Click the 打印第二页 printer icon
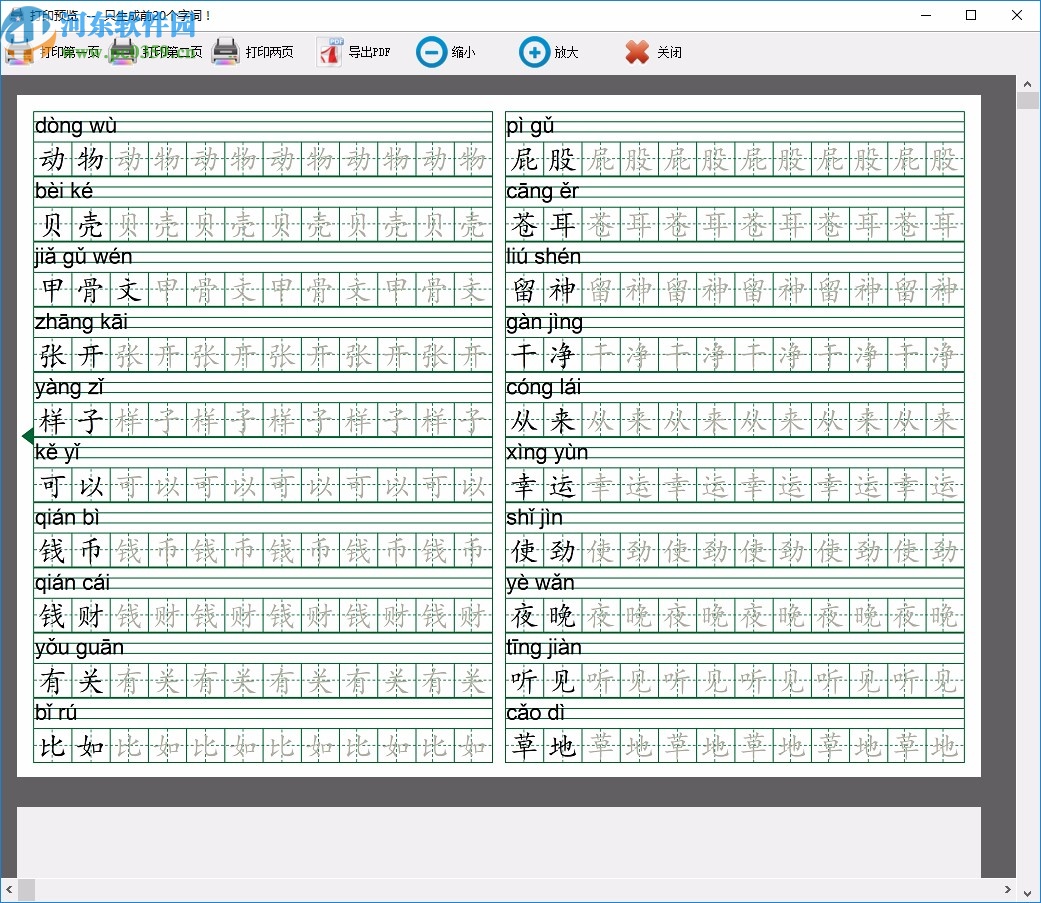 (x=123, y=52)
